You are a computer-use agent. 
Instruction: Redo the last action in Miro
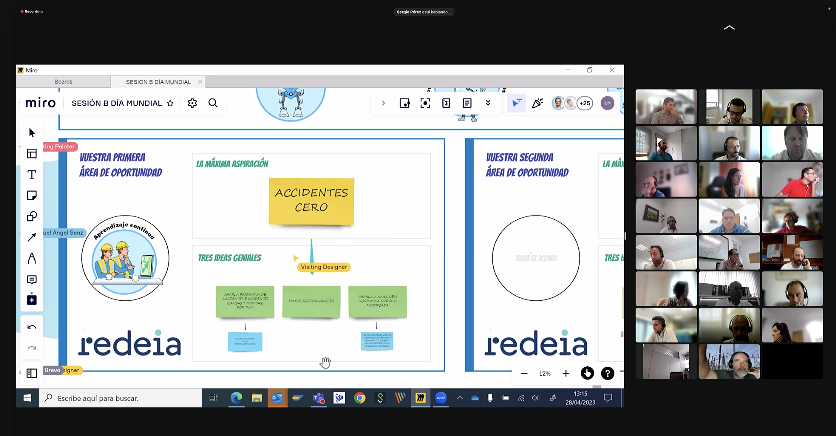31,348
